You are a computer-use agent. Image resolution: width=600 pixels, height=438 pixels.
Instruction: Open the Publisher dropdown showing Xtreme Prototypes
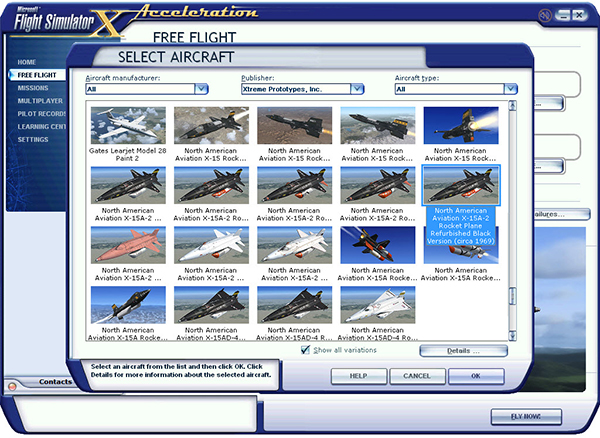click(x=357, y=89)
